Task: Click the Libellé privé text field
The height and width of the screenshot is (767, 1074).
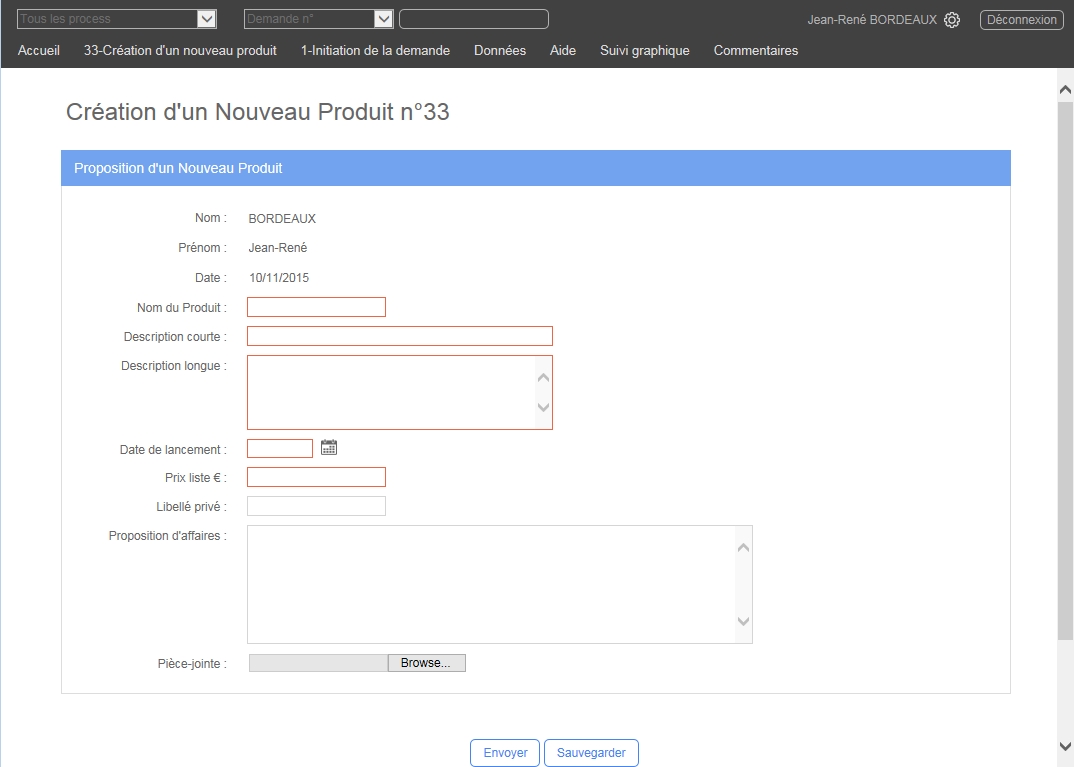Action: tap(316, 506)
